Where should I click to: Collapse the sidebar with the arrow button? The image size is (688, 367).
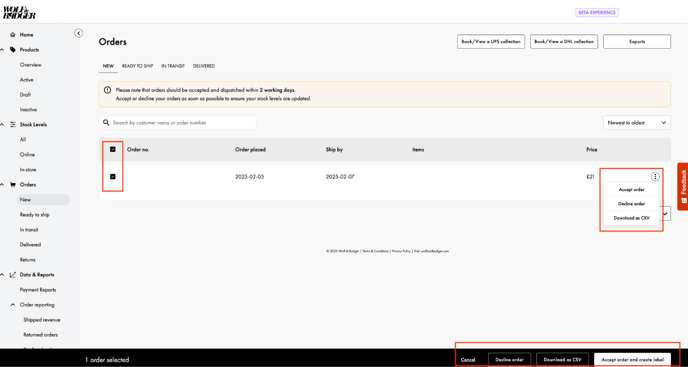(79, 33)
